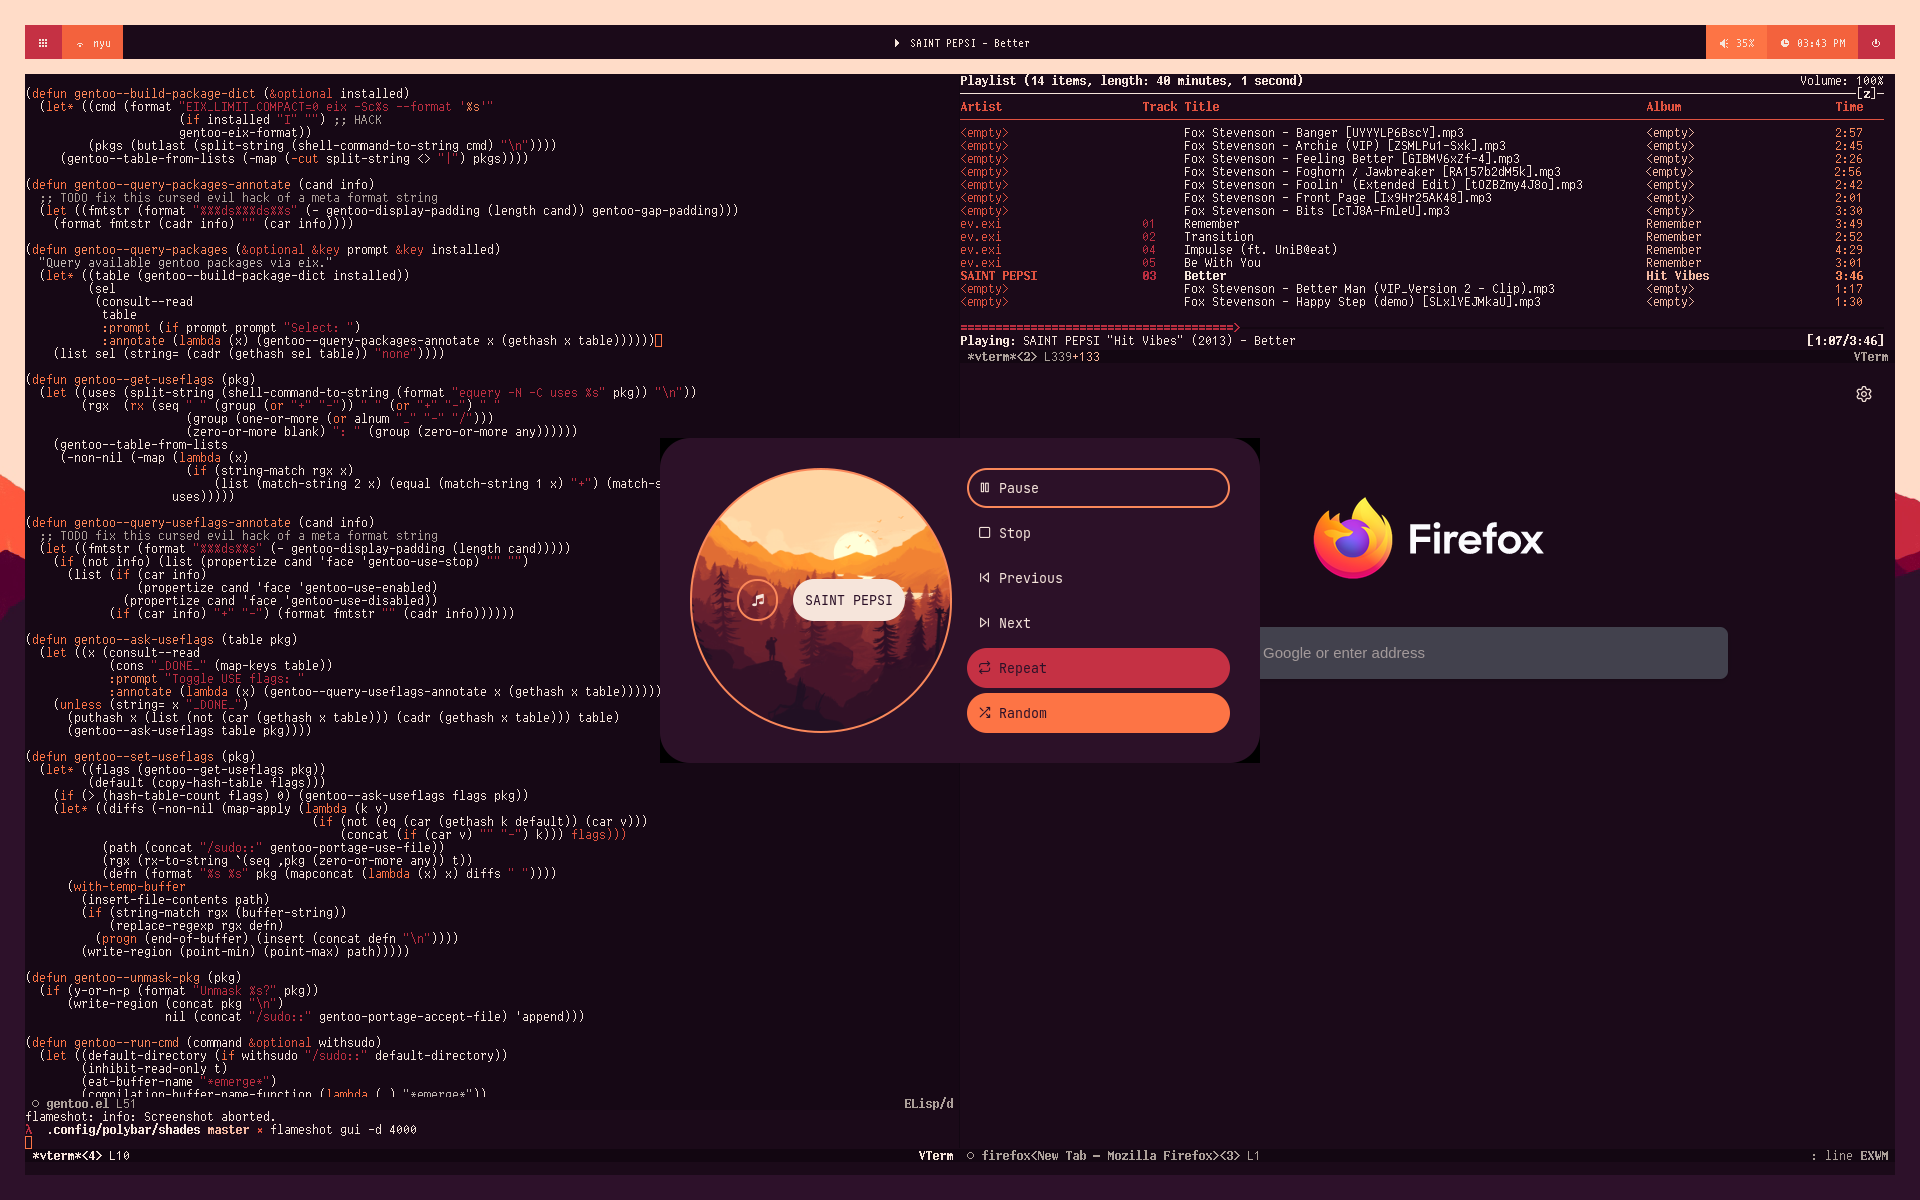Click the Playing: SAINT PEPSI status line
The image size is (1920, 1200).
[x=1127, y=341]
